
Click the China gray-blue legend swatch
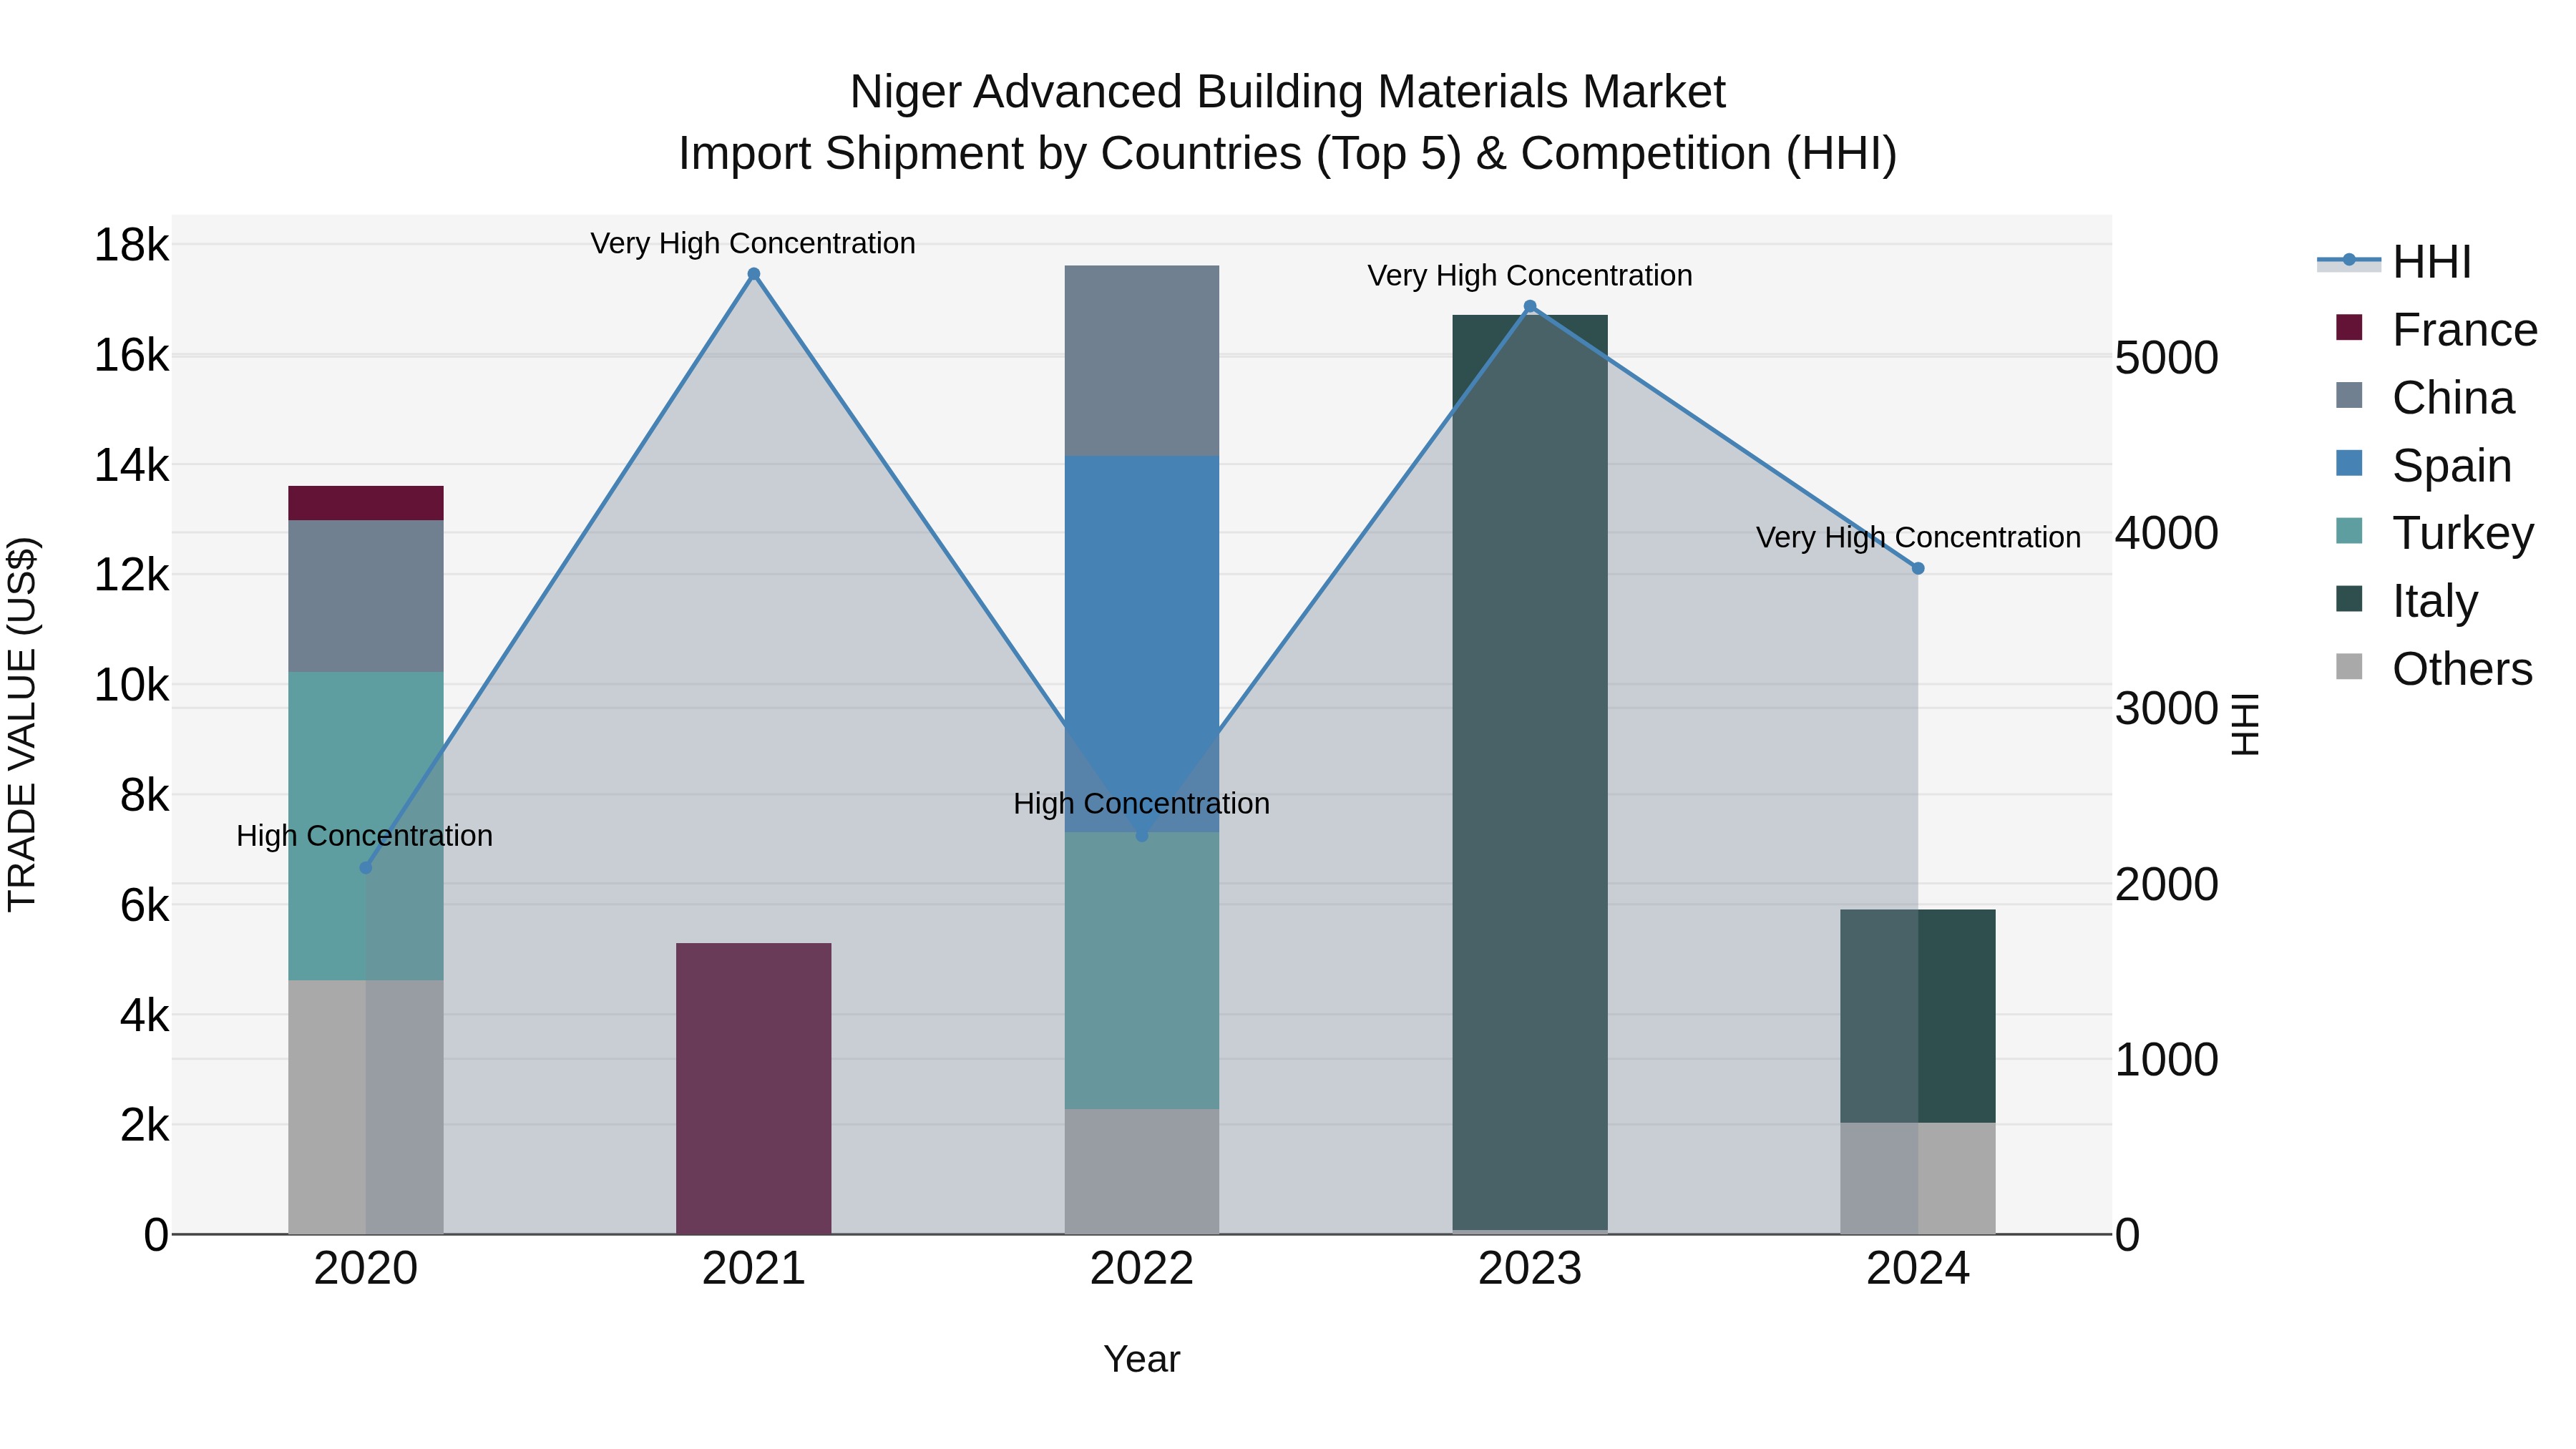coord(2349,396)
